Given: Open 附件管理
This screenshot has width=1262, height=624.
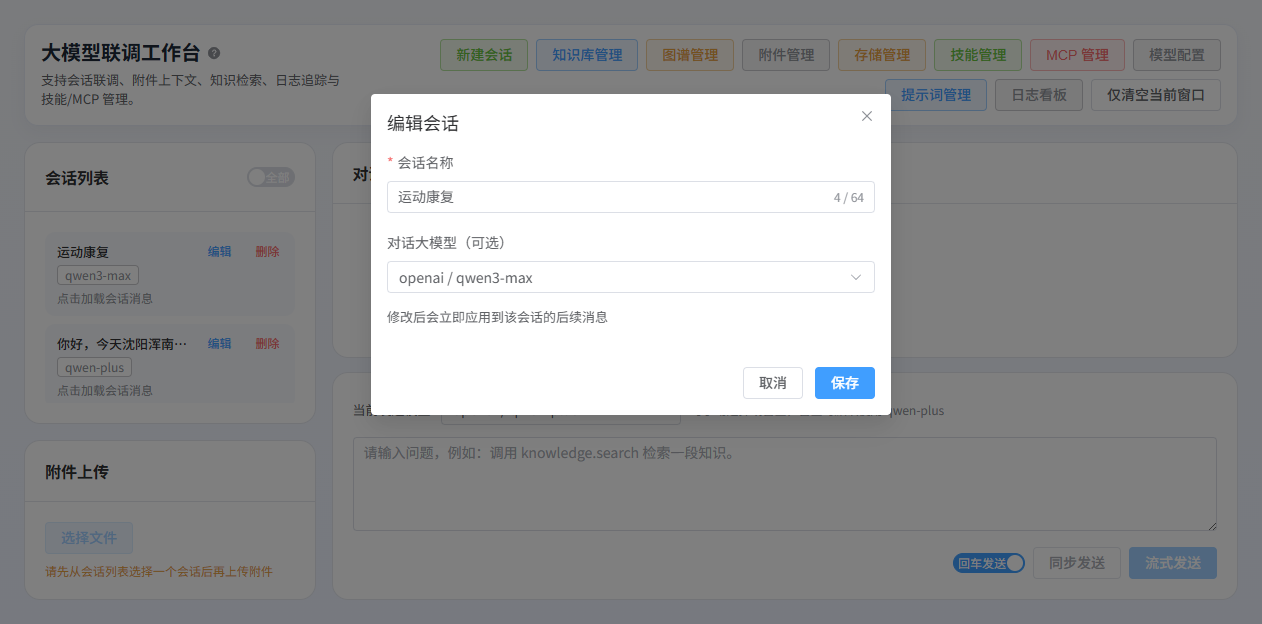Looking at the screenshot, I should tap(786, 55).
